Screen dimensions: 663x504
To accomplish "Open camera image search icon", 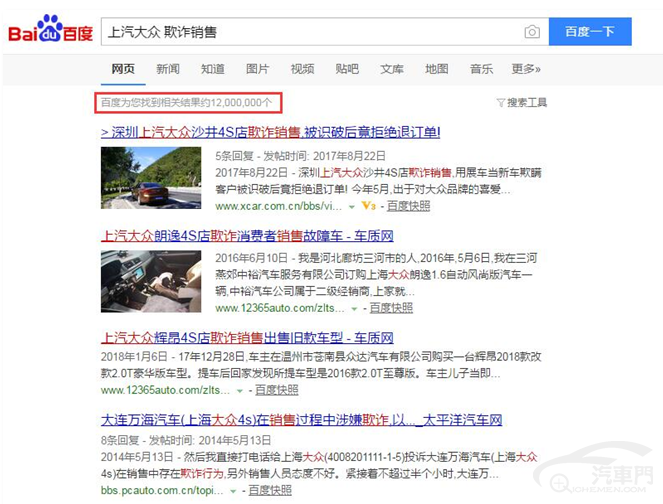I will pyautogui.click(x=532, y=32).
